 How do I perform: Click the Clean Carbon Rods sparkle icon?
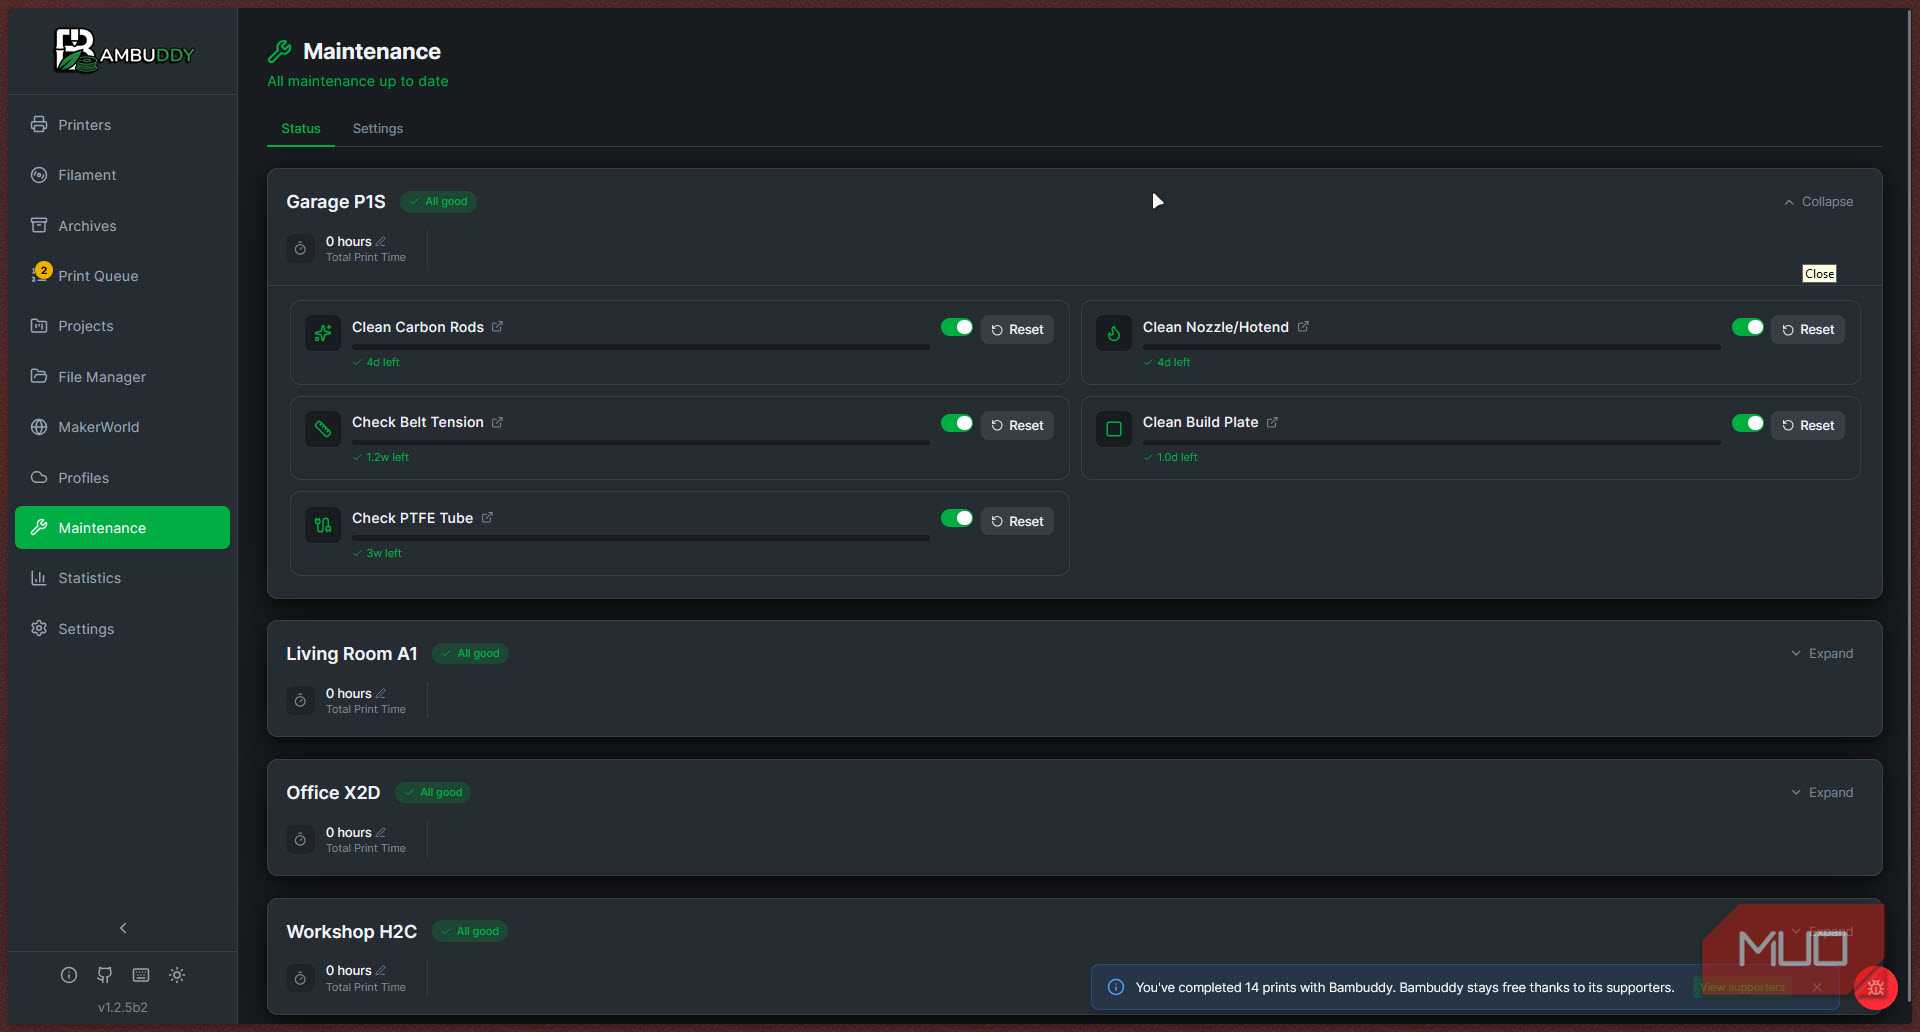tap(323, 334)
